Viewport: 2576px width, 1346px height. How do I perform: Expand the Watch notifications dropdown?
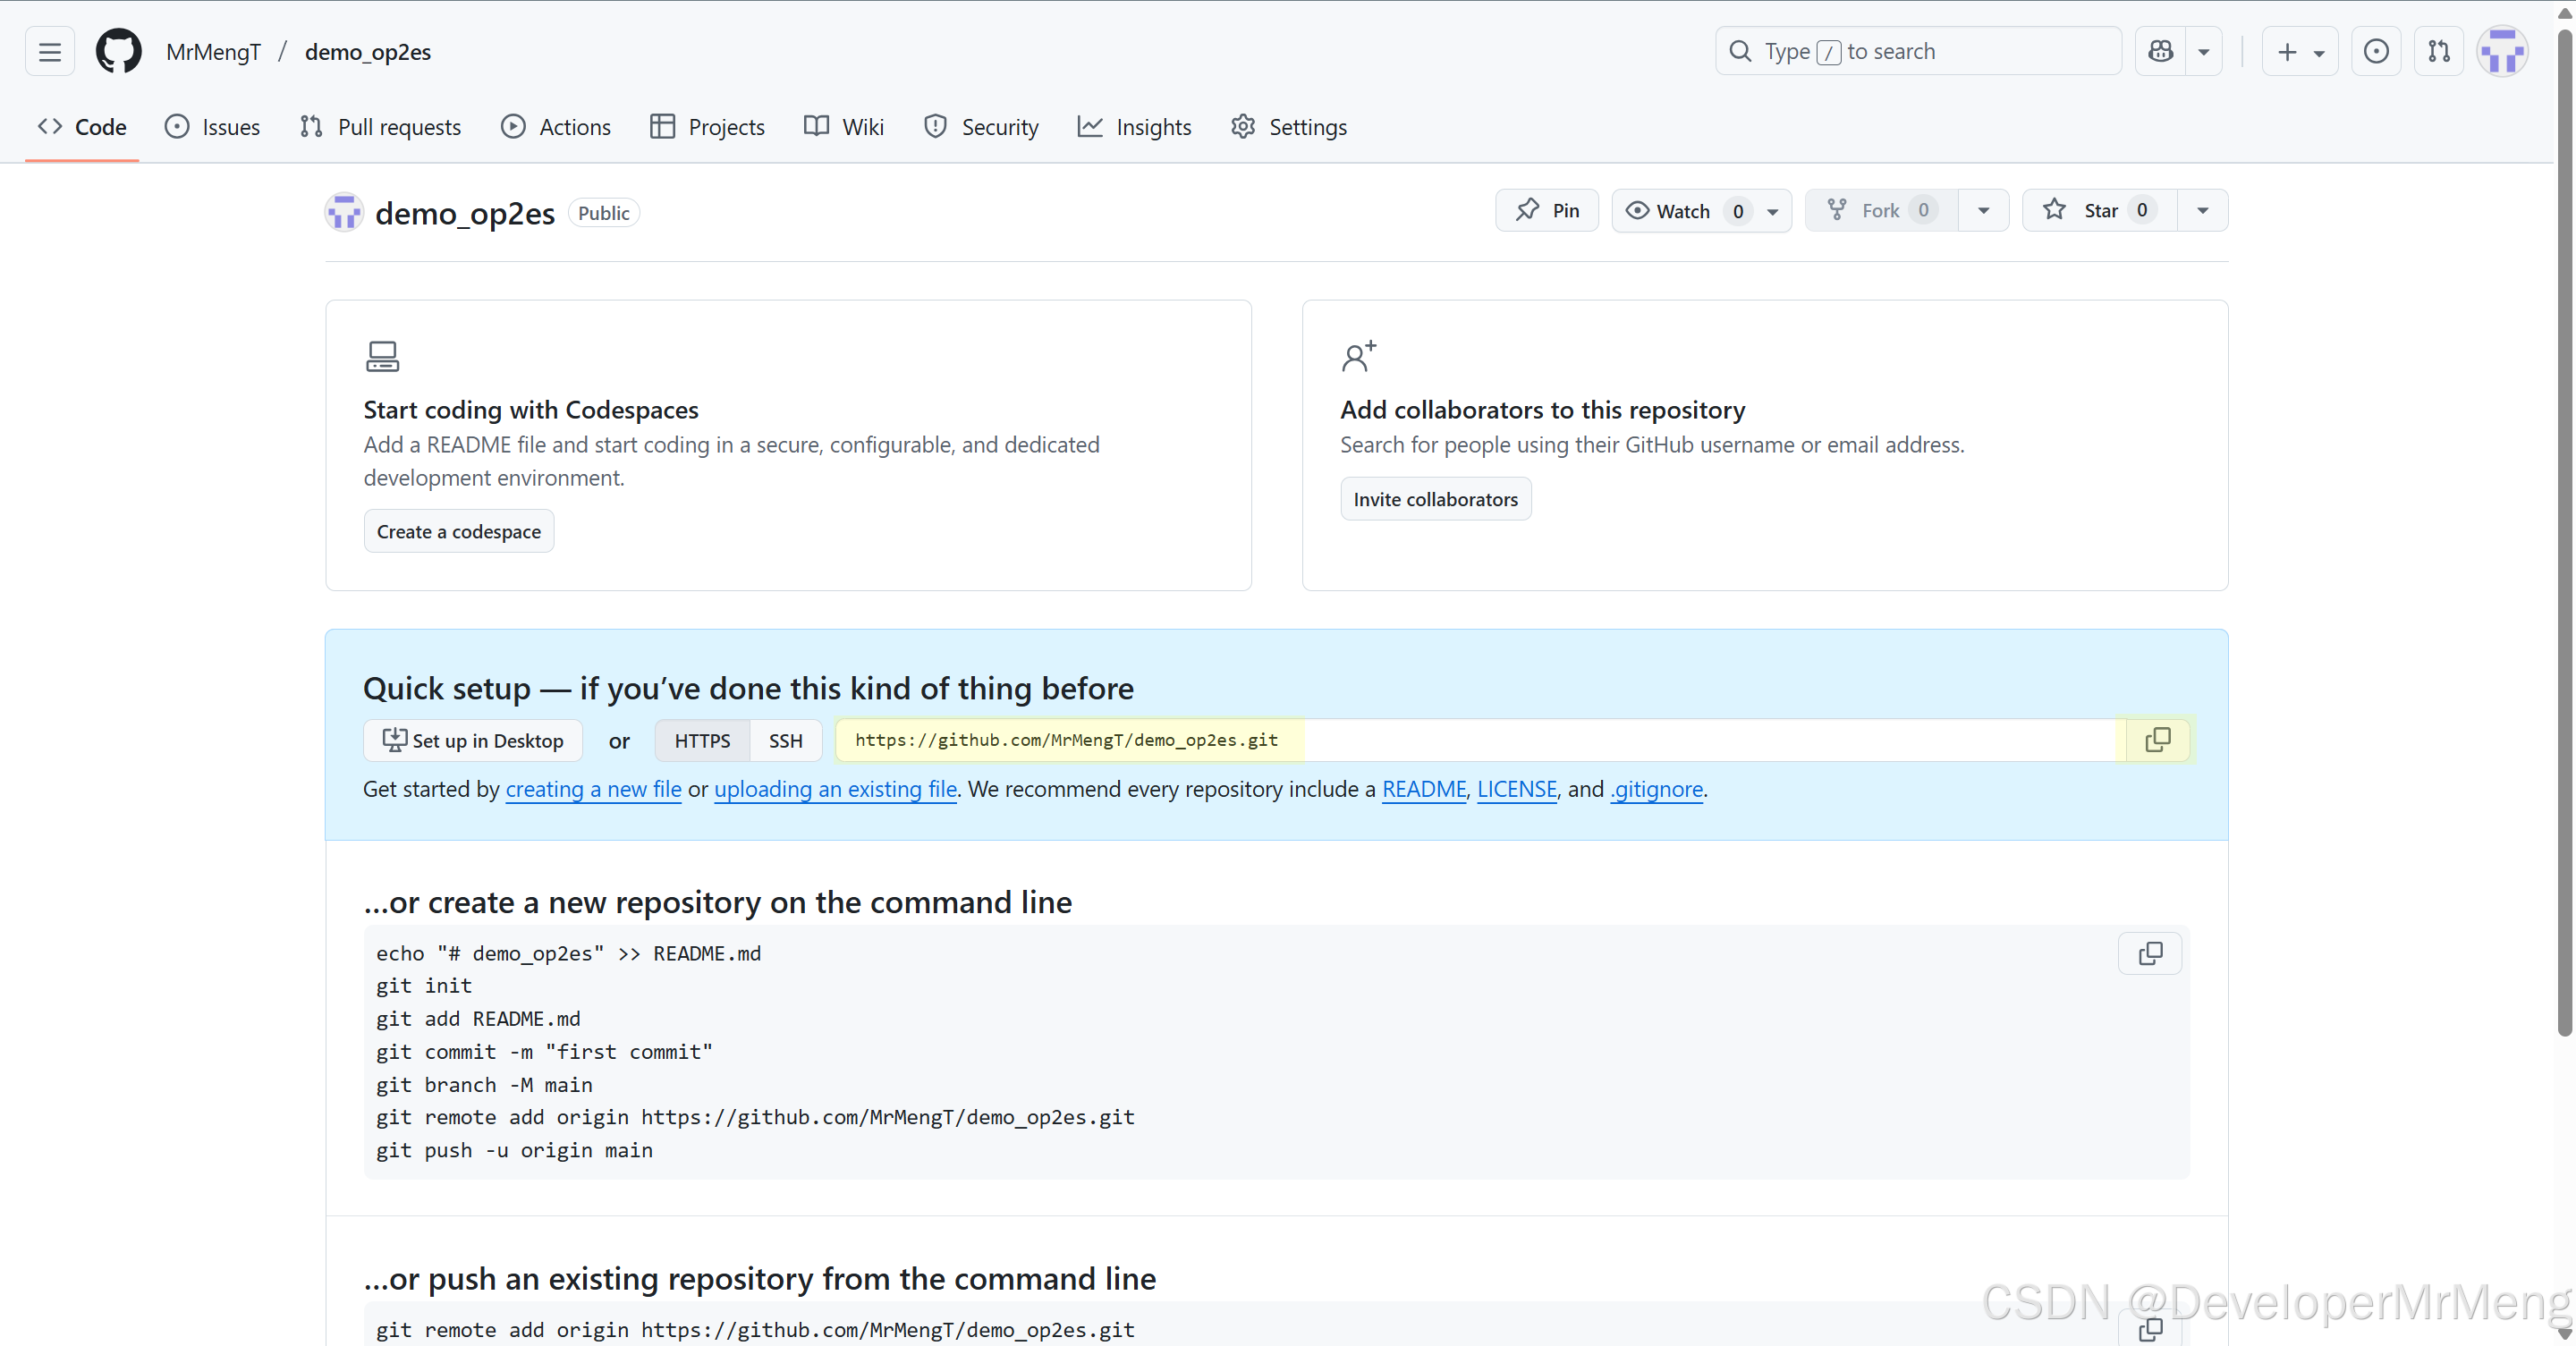[1772, 211]
